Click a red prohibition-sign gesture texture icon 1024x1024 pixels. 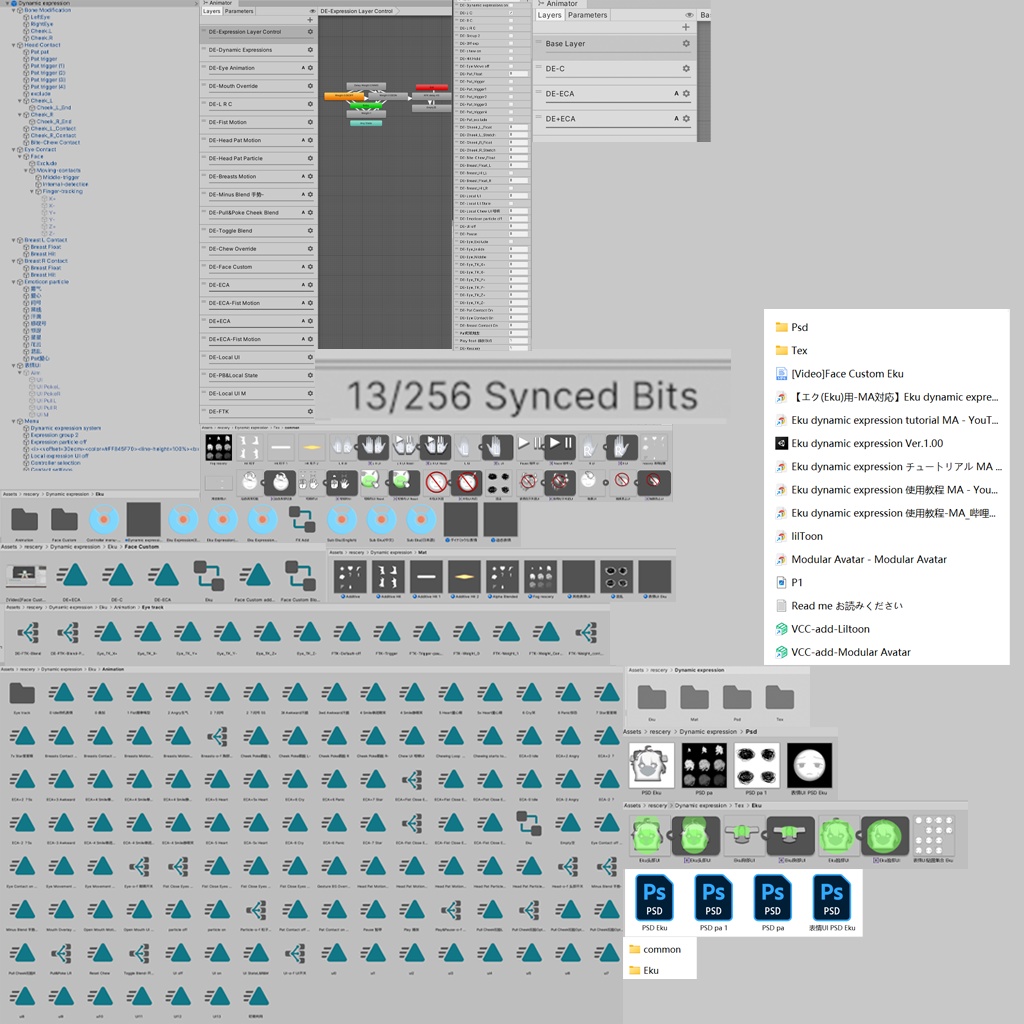click(x=437, y=482)
